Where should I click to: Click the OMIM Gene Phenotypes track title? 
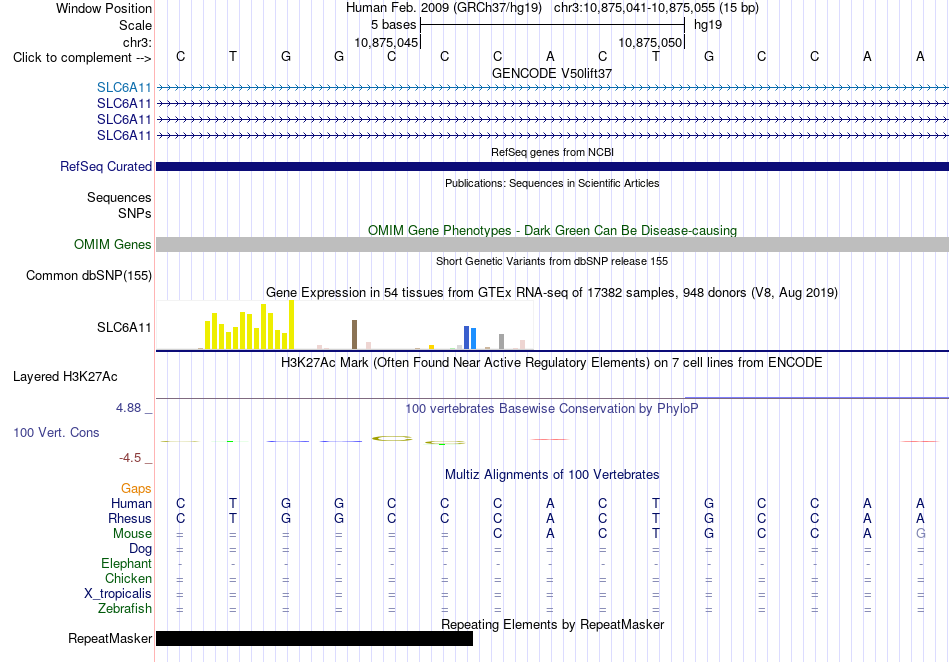553,231
